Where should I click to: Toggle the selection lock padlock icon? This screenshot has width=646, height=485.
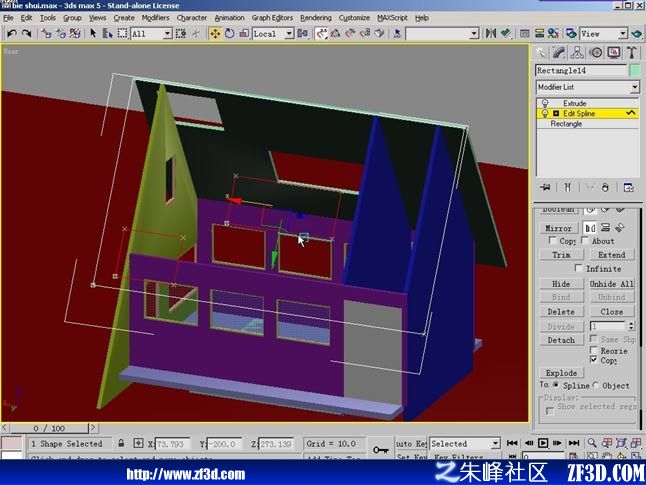point(121,443)
